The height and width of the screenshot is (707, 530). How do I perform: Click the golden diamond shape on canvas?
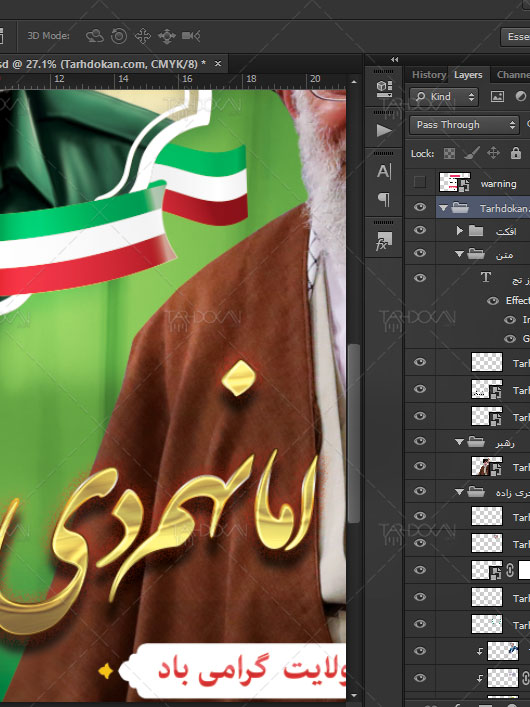(239, 377)
